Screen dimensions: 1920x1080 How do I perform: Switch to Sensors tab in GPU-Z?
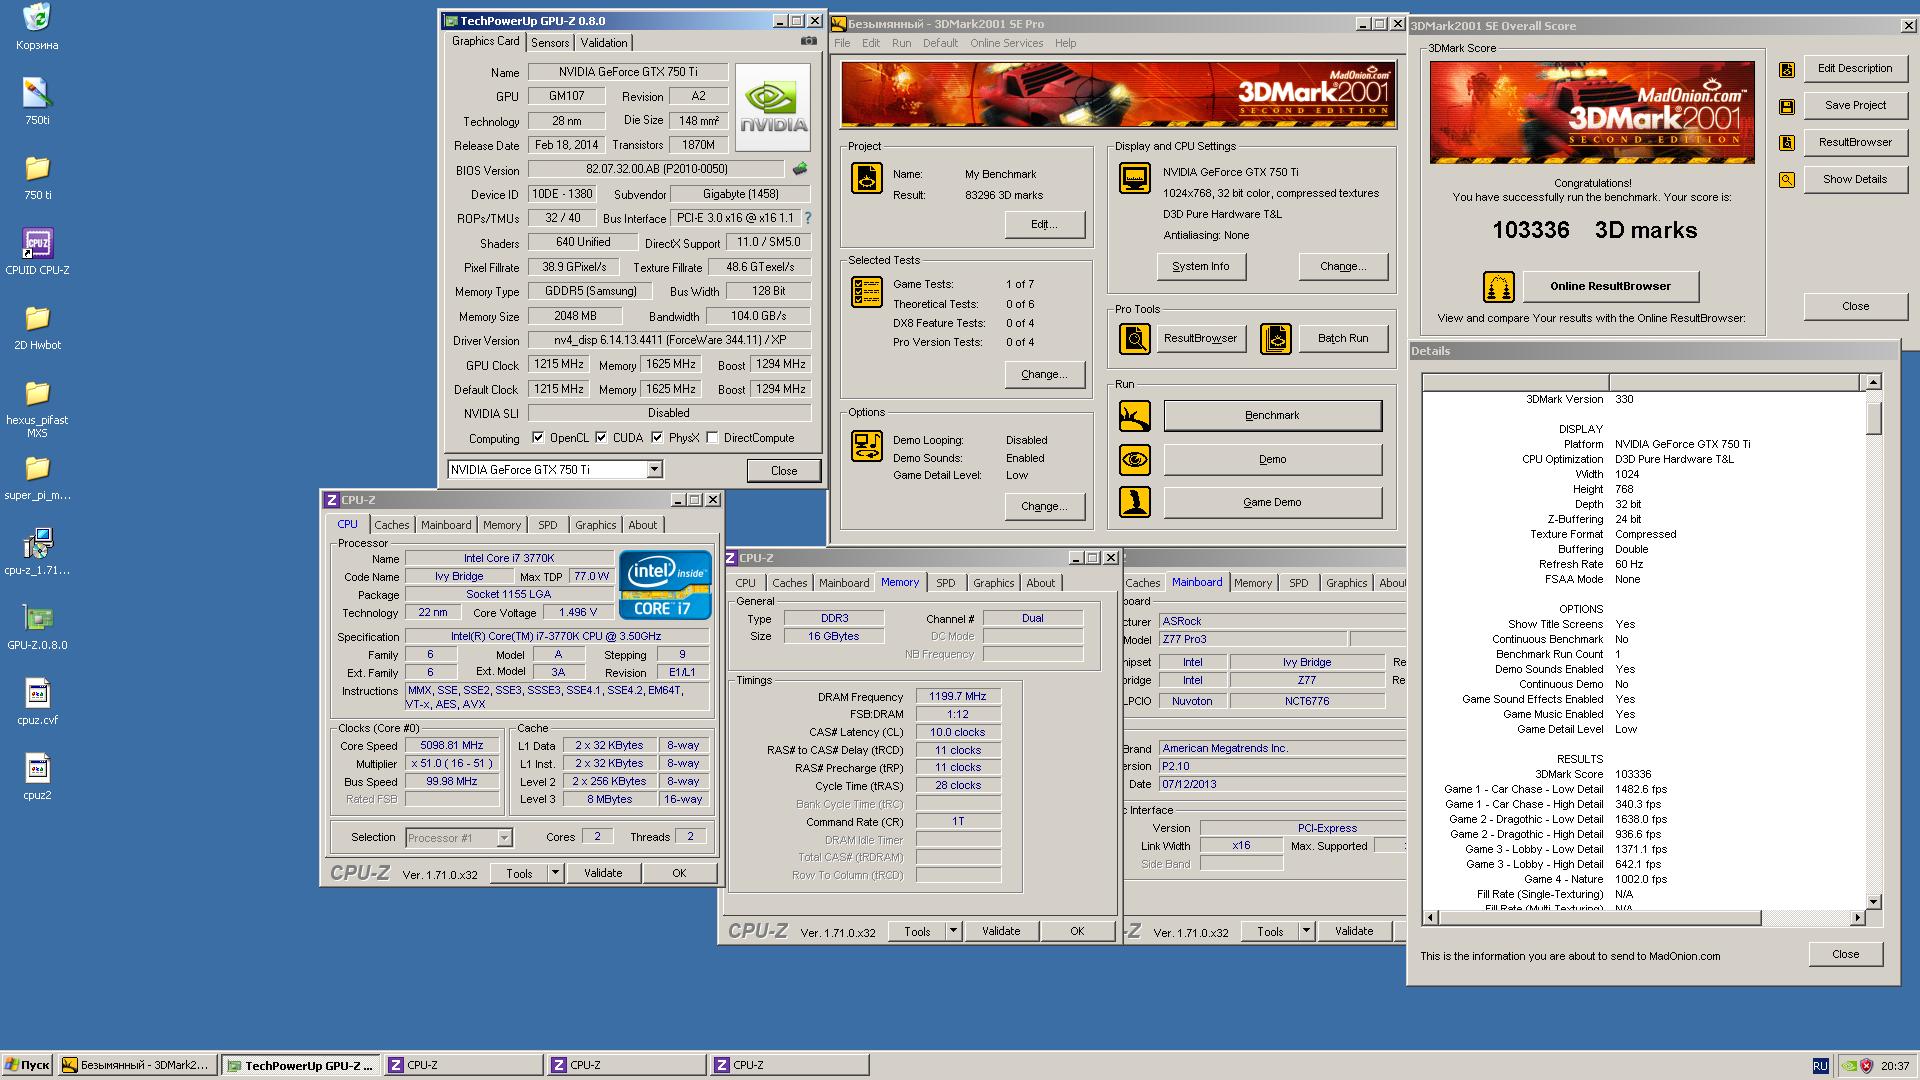550,43
